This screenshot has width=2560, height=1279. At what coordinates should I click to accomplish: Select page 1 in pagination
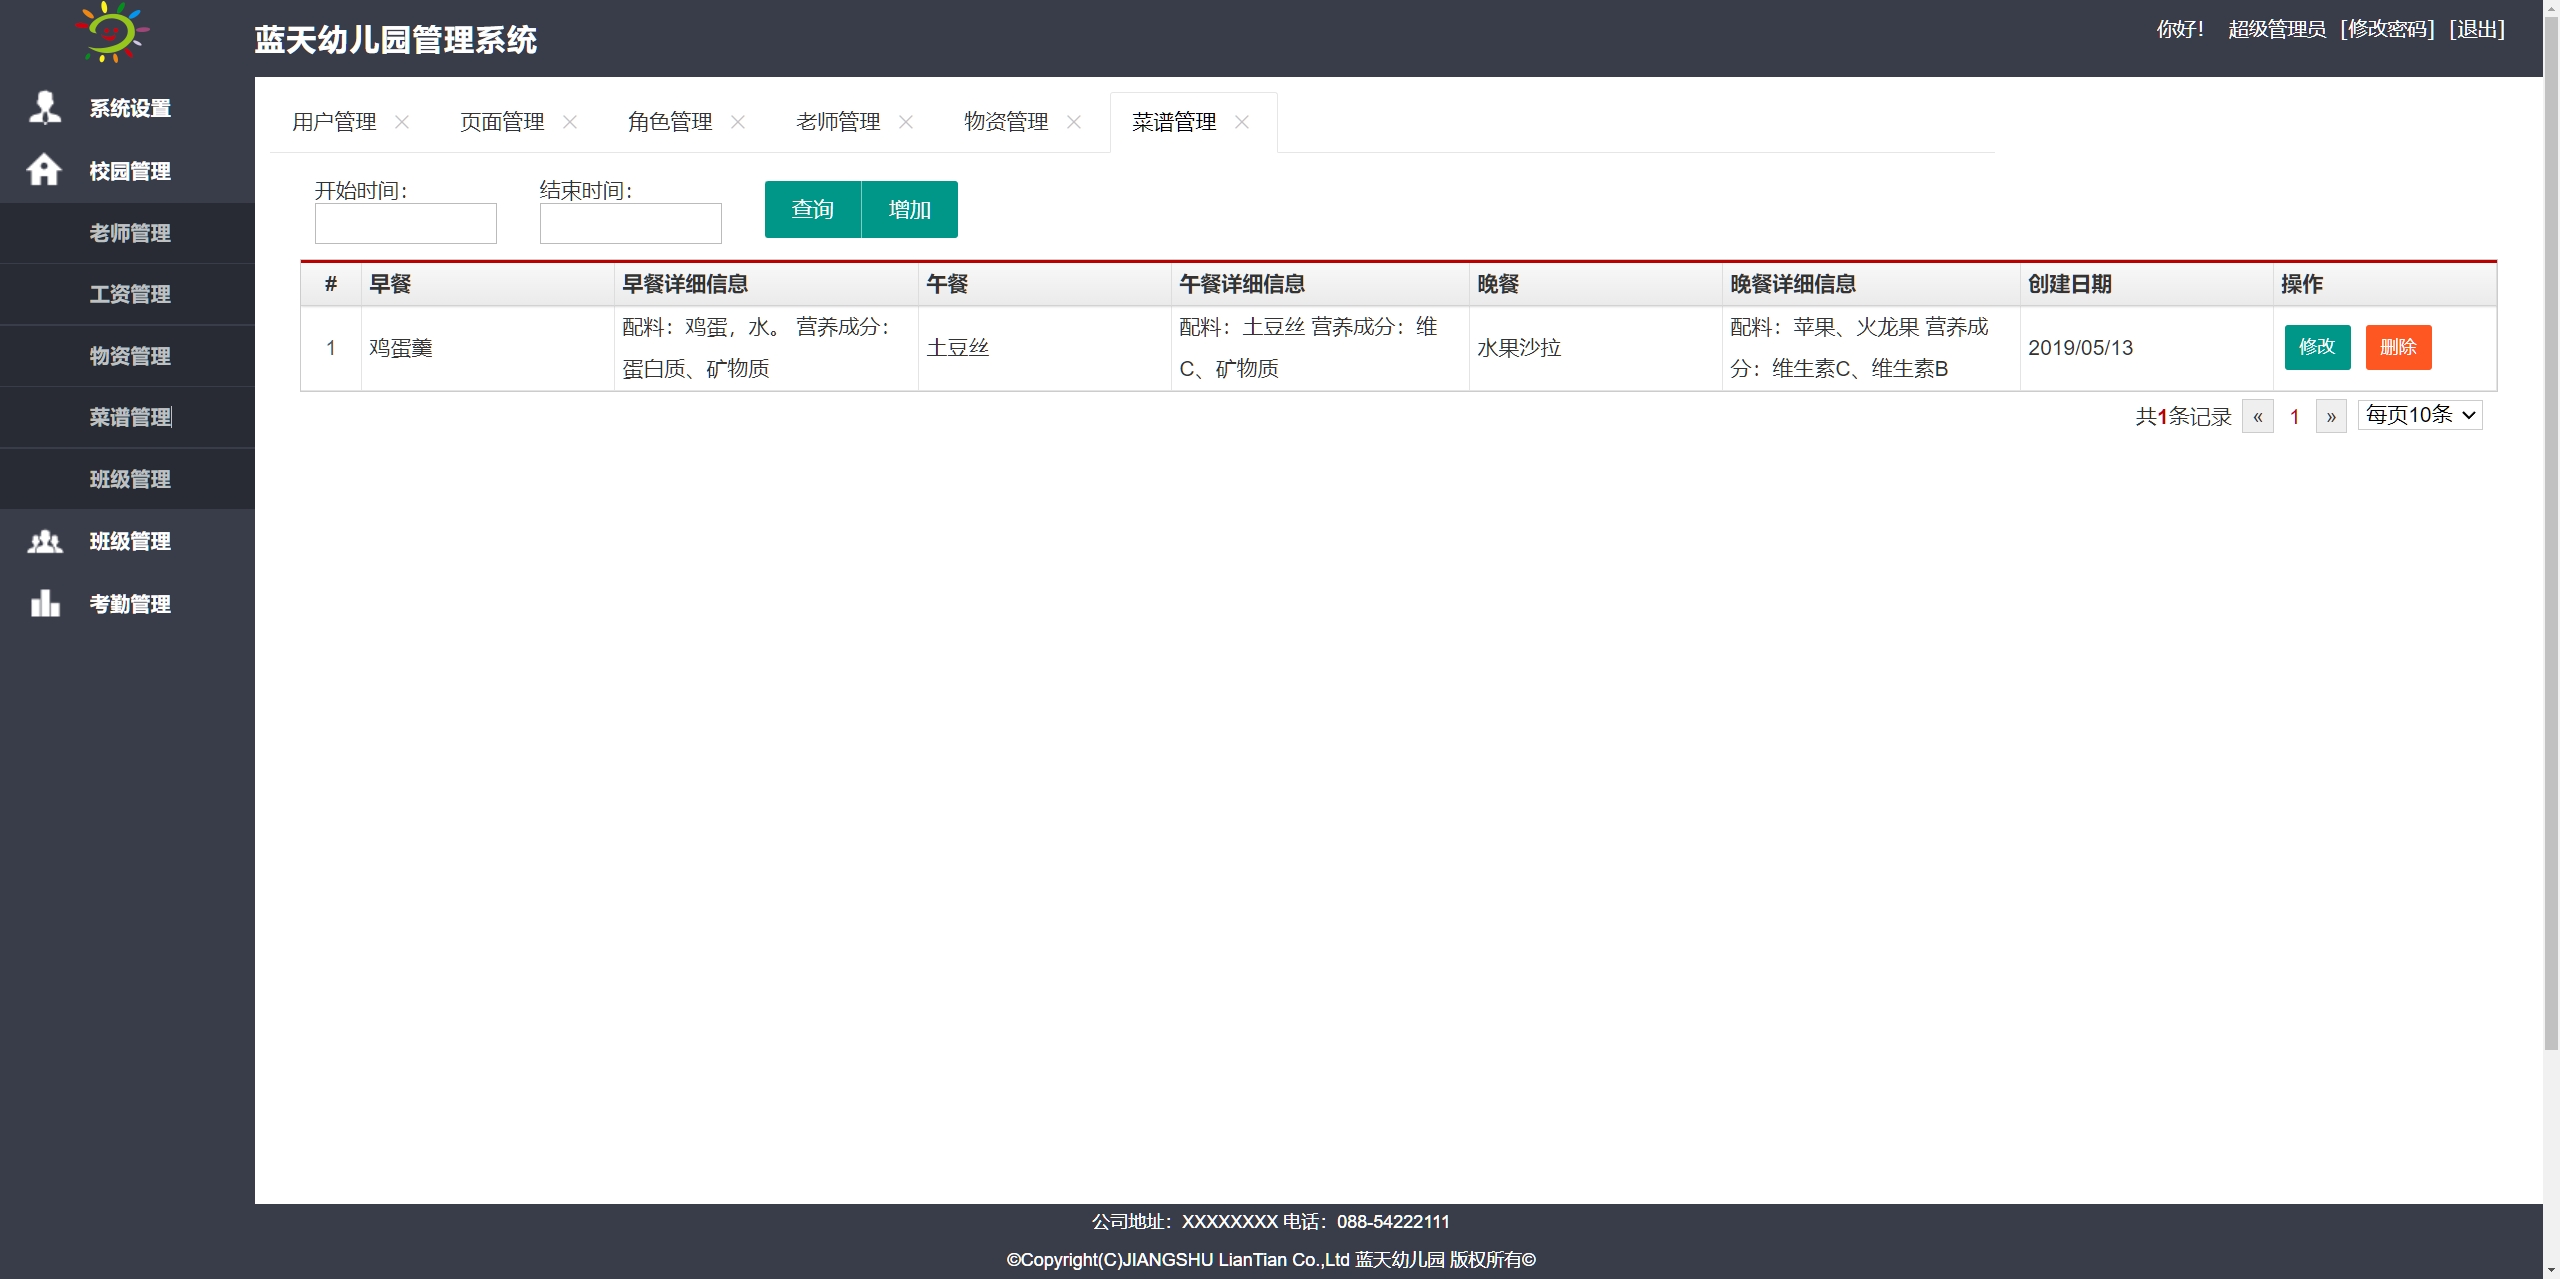(x=2295, y=416)
